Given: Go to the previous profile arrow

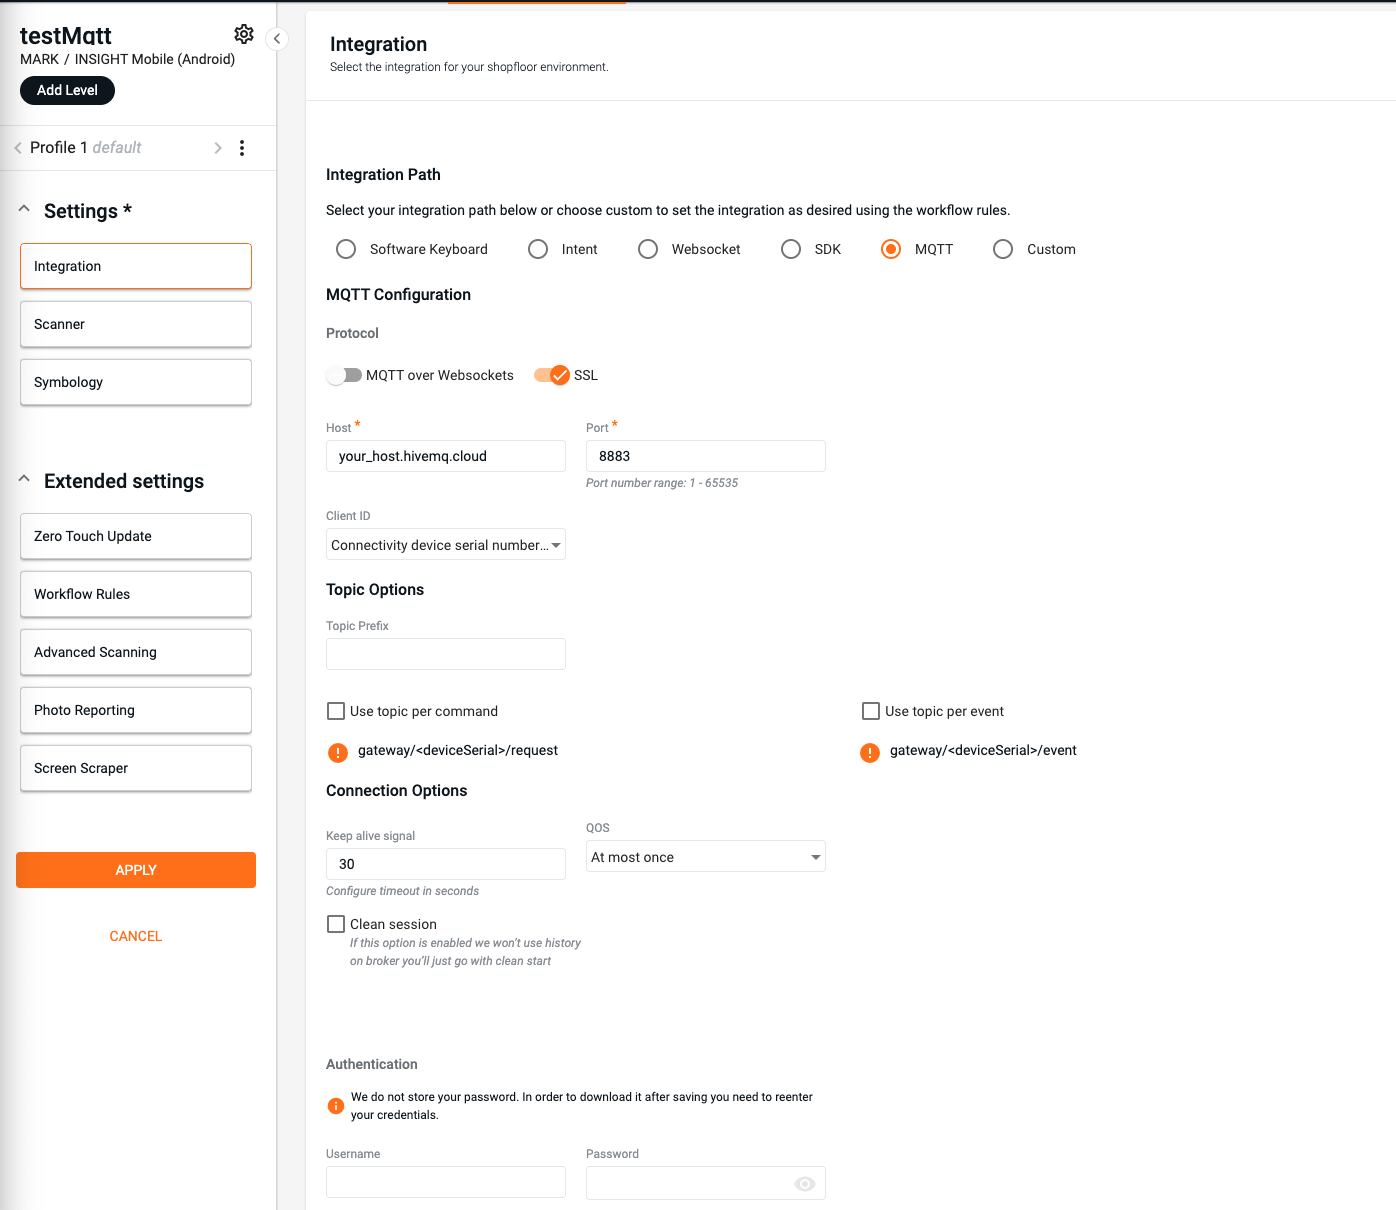Looking at the screenshot, I should 18,148.
